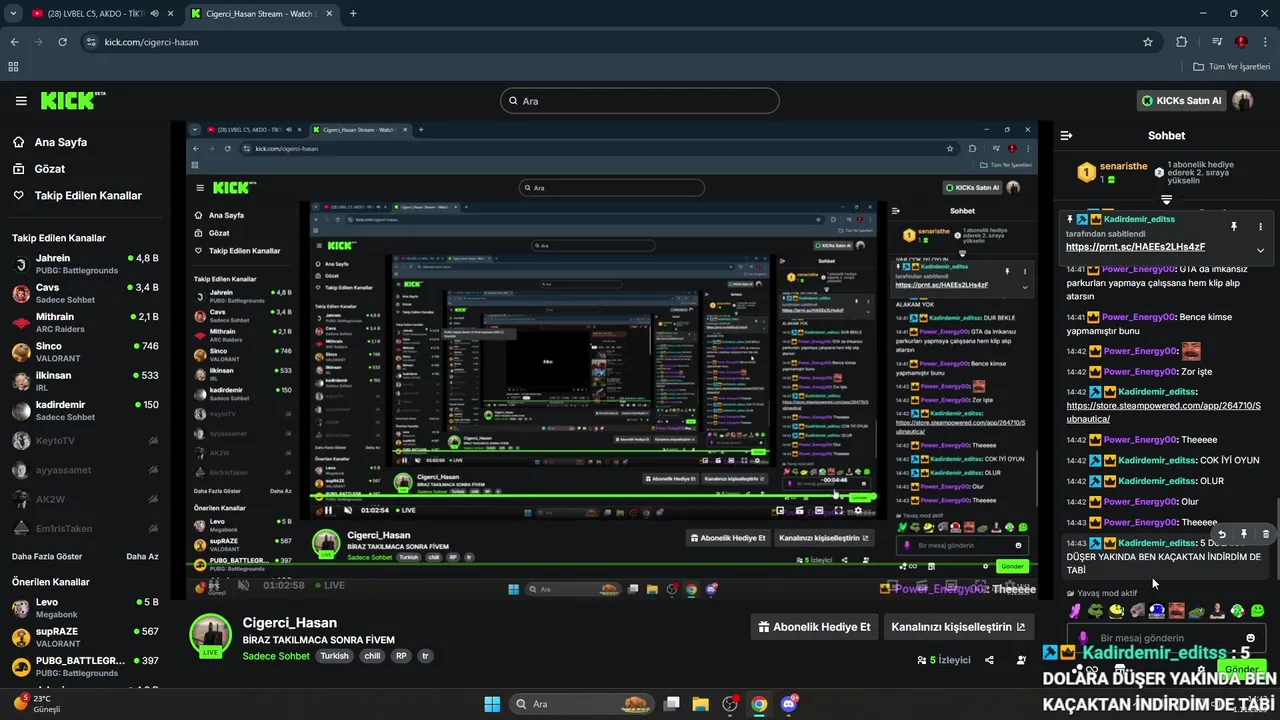Image resolution: width=1280 pixels, height=720 pixels.
Task: Collapse the chat panel arrow icon
Action: tap(1066, 135)
